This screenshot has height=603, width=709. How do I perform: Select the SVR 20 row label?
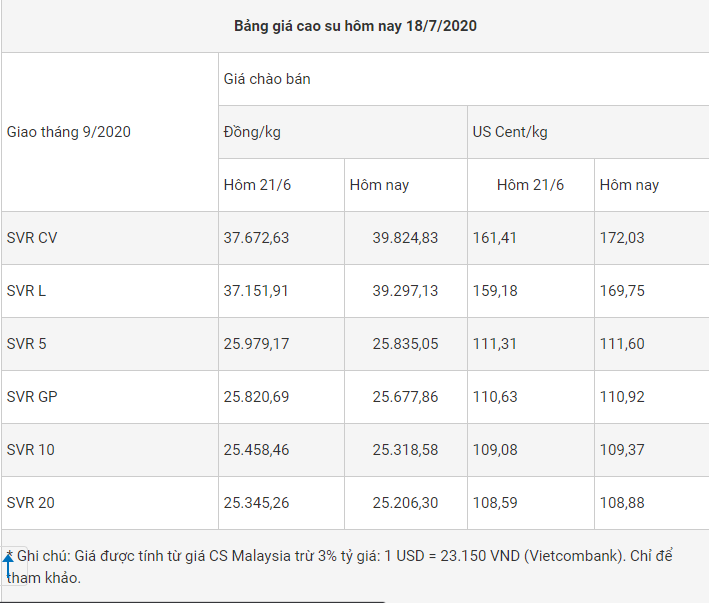click(31, 503)
